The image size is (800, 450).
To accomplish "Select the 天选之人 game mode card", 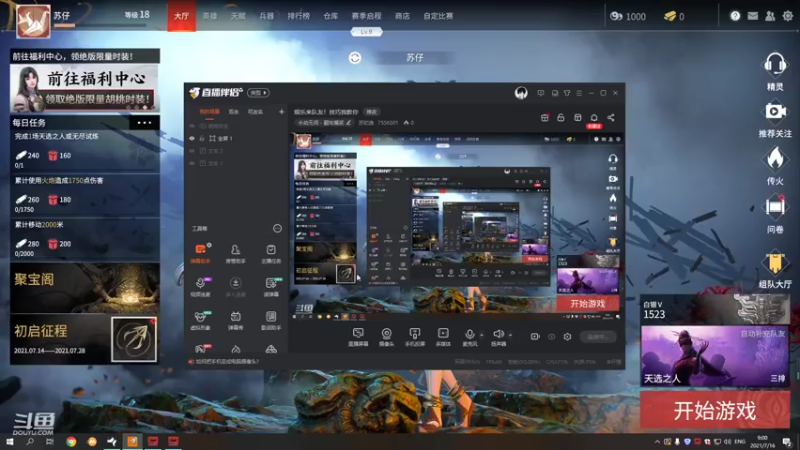I will [x=714, y=356].
